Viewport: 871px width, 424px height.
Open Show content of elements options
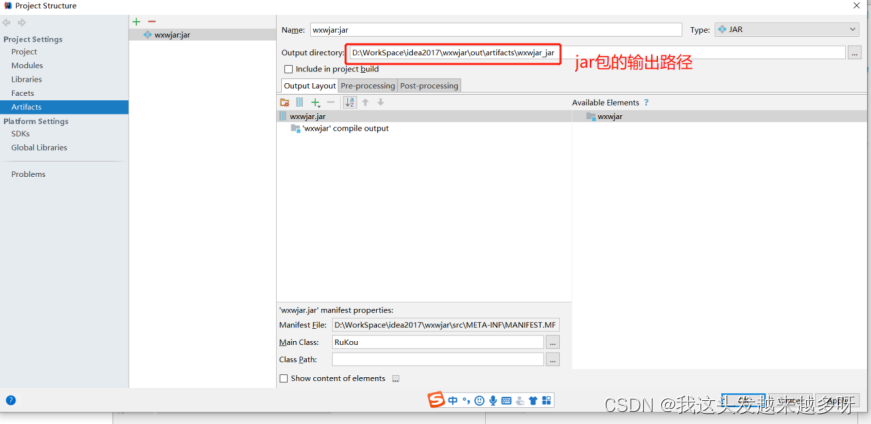click(396, 379)
